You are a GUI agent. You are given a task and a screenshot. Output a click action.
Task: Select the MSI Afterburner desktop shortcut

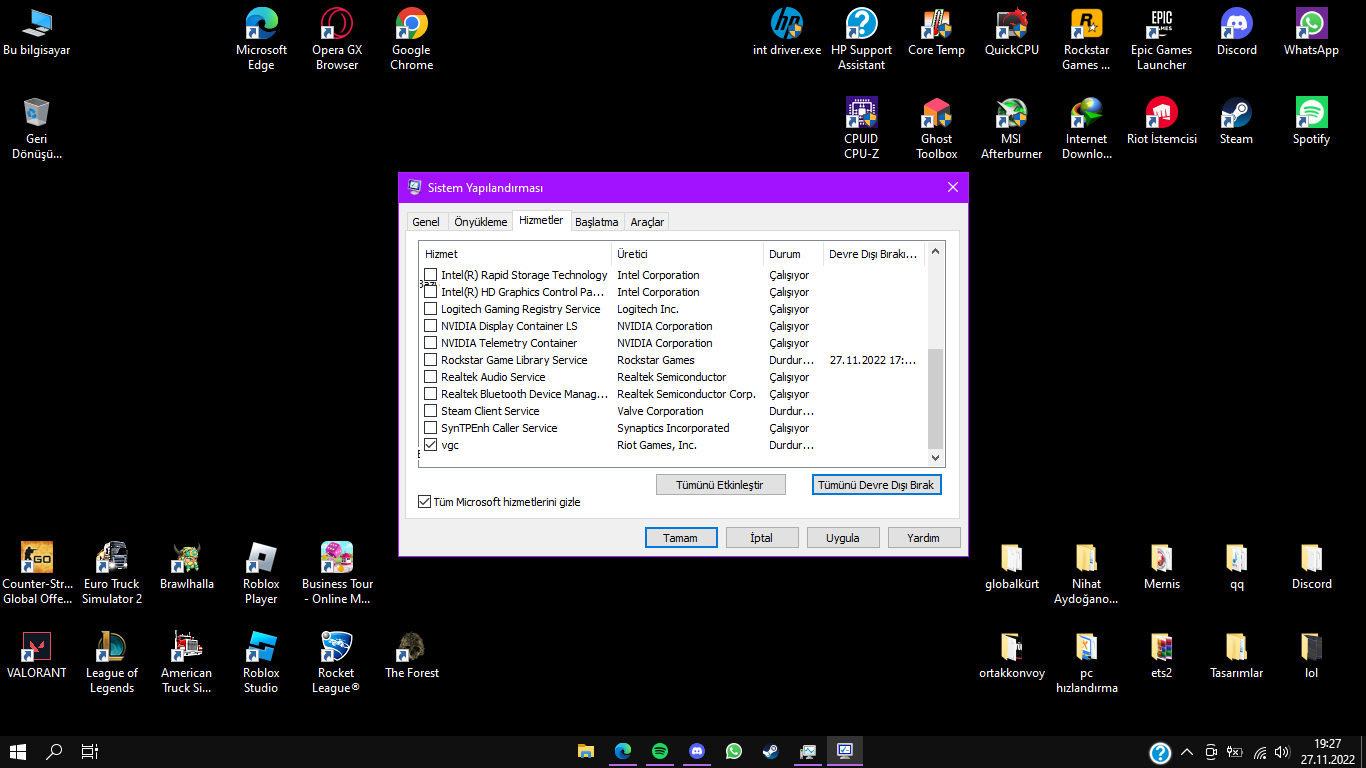(1011, 128)
